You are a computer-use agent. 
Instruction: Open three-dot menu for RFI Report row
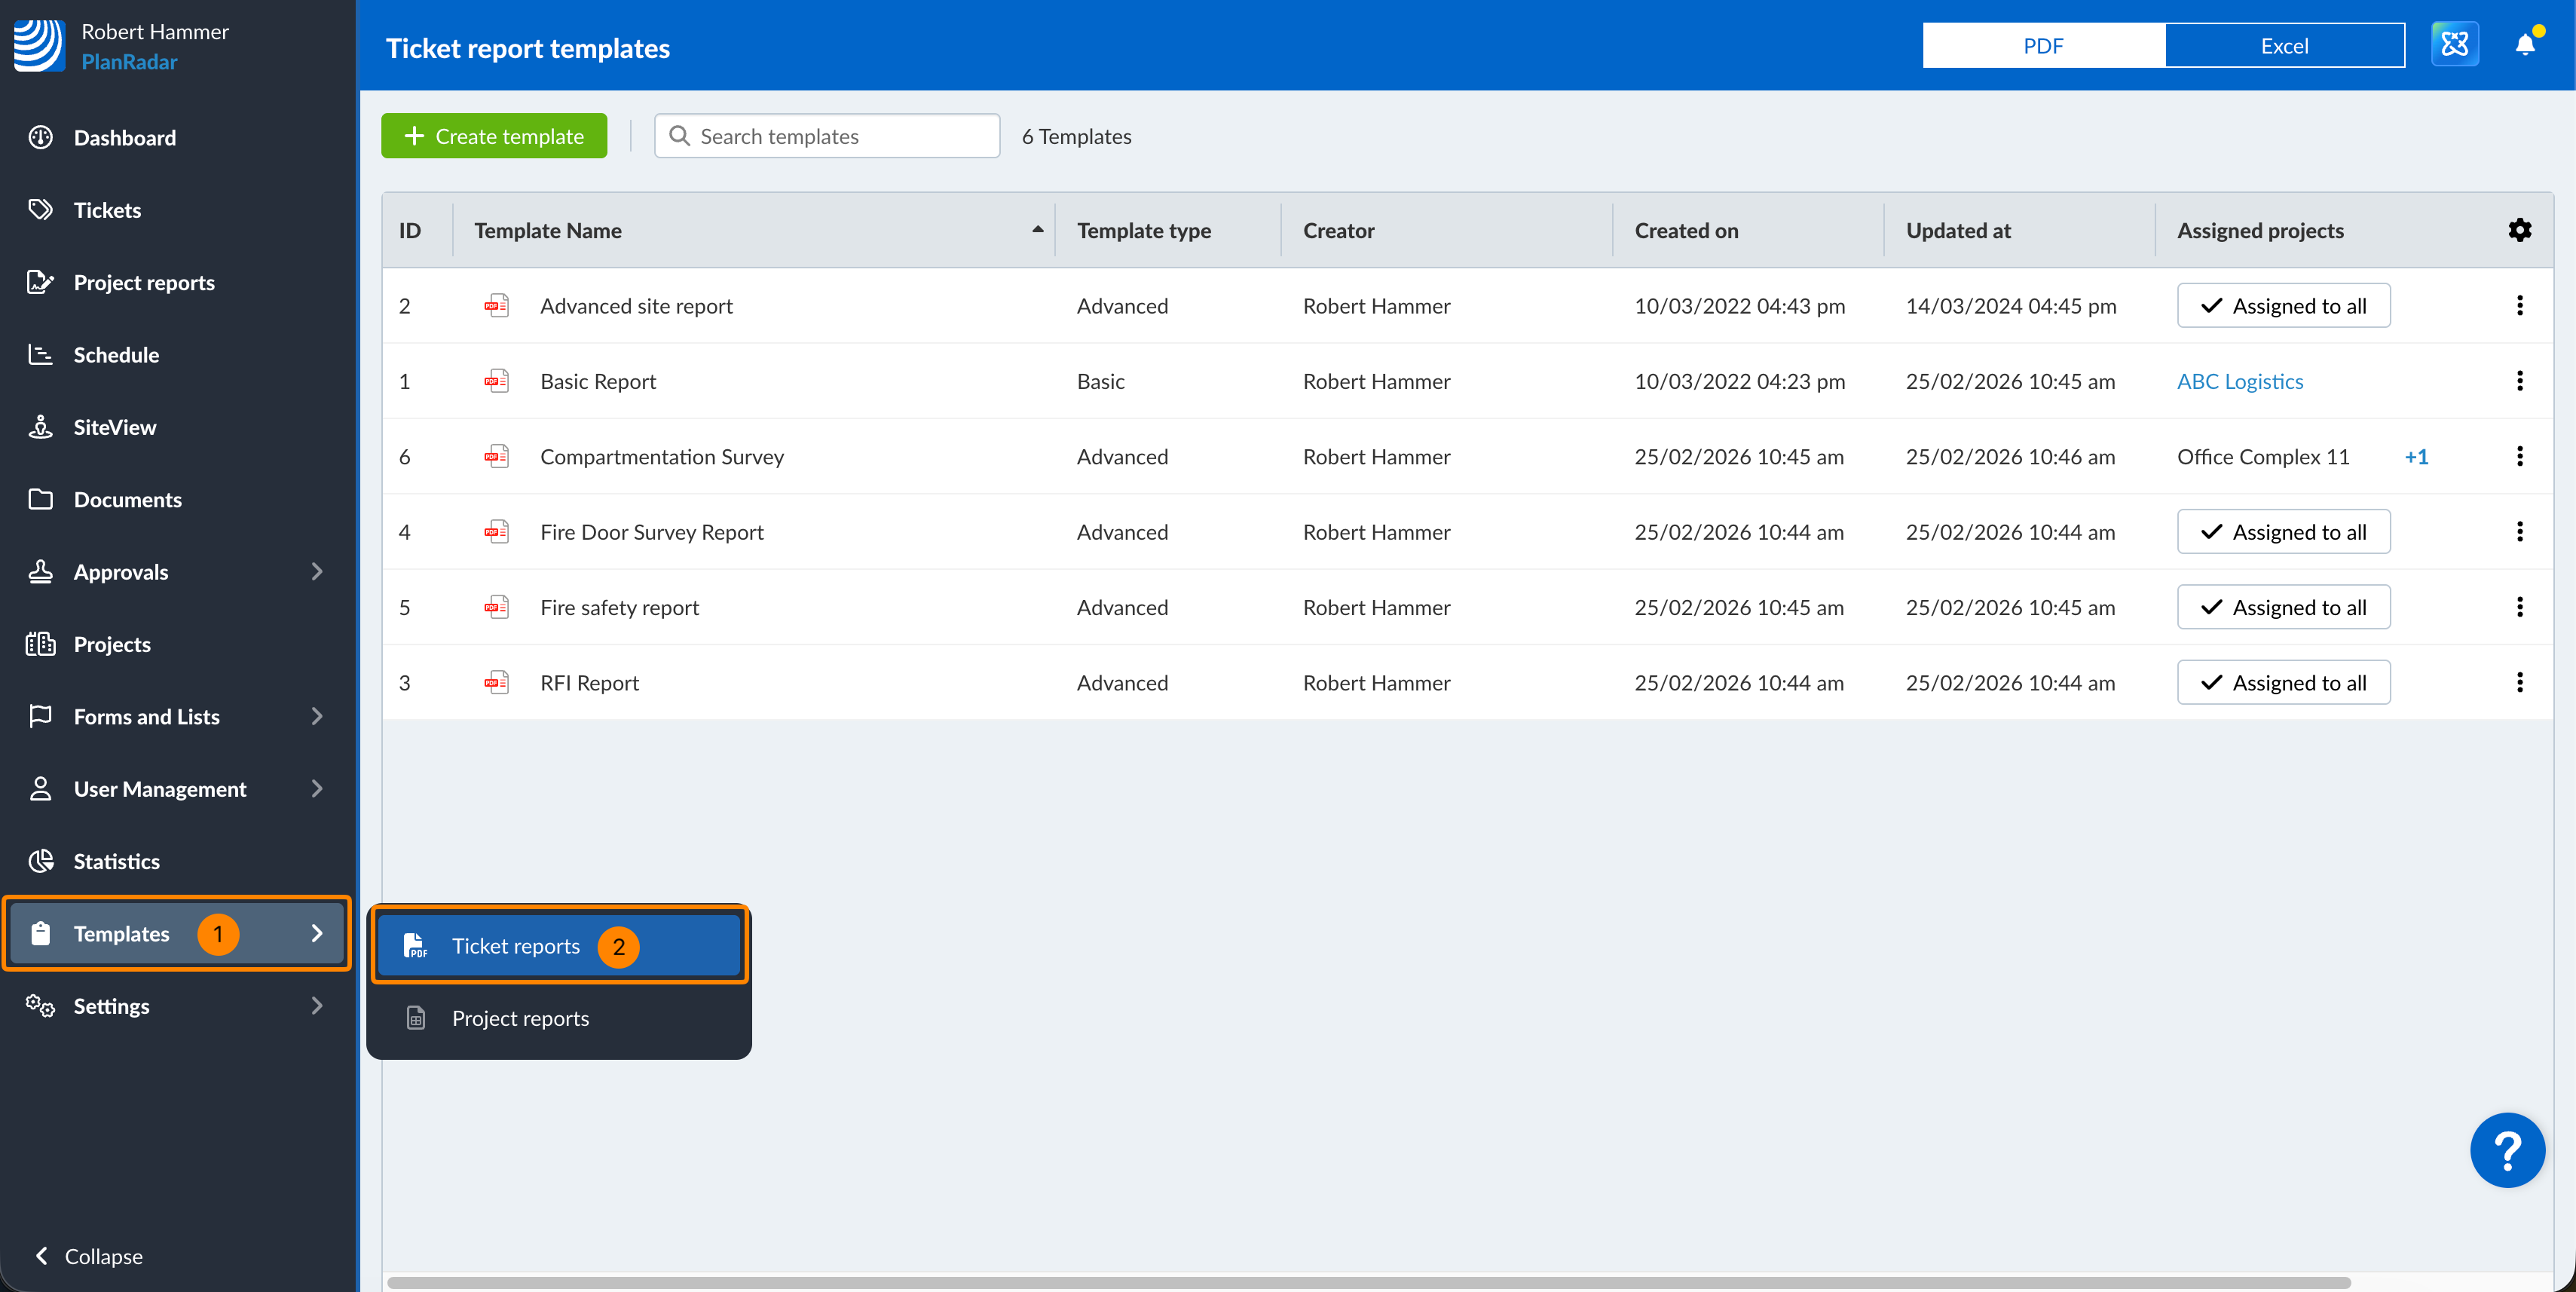click(2519, 682)
